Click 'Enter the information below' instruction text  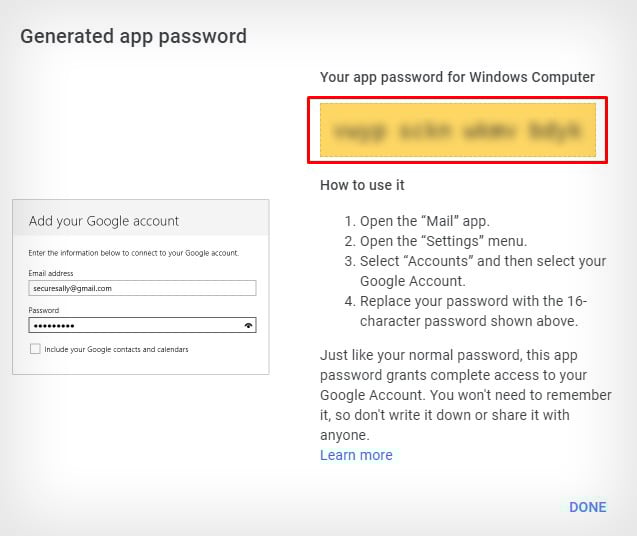pyautogui.click(x=134, y=253)
